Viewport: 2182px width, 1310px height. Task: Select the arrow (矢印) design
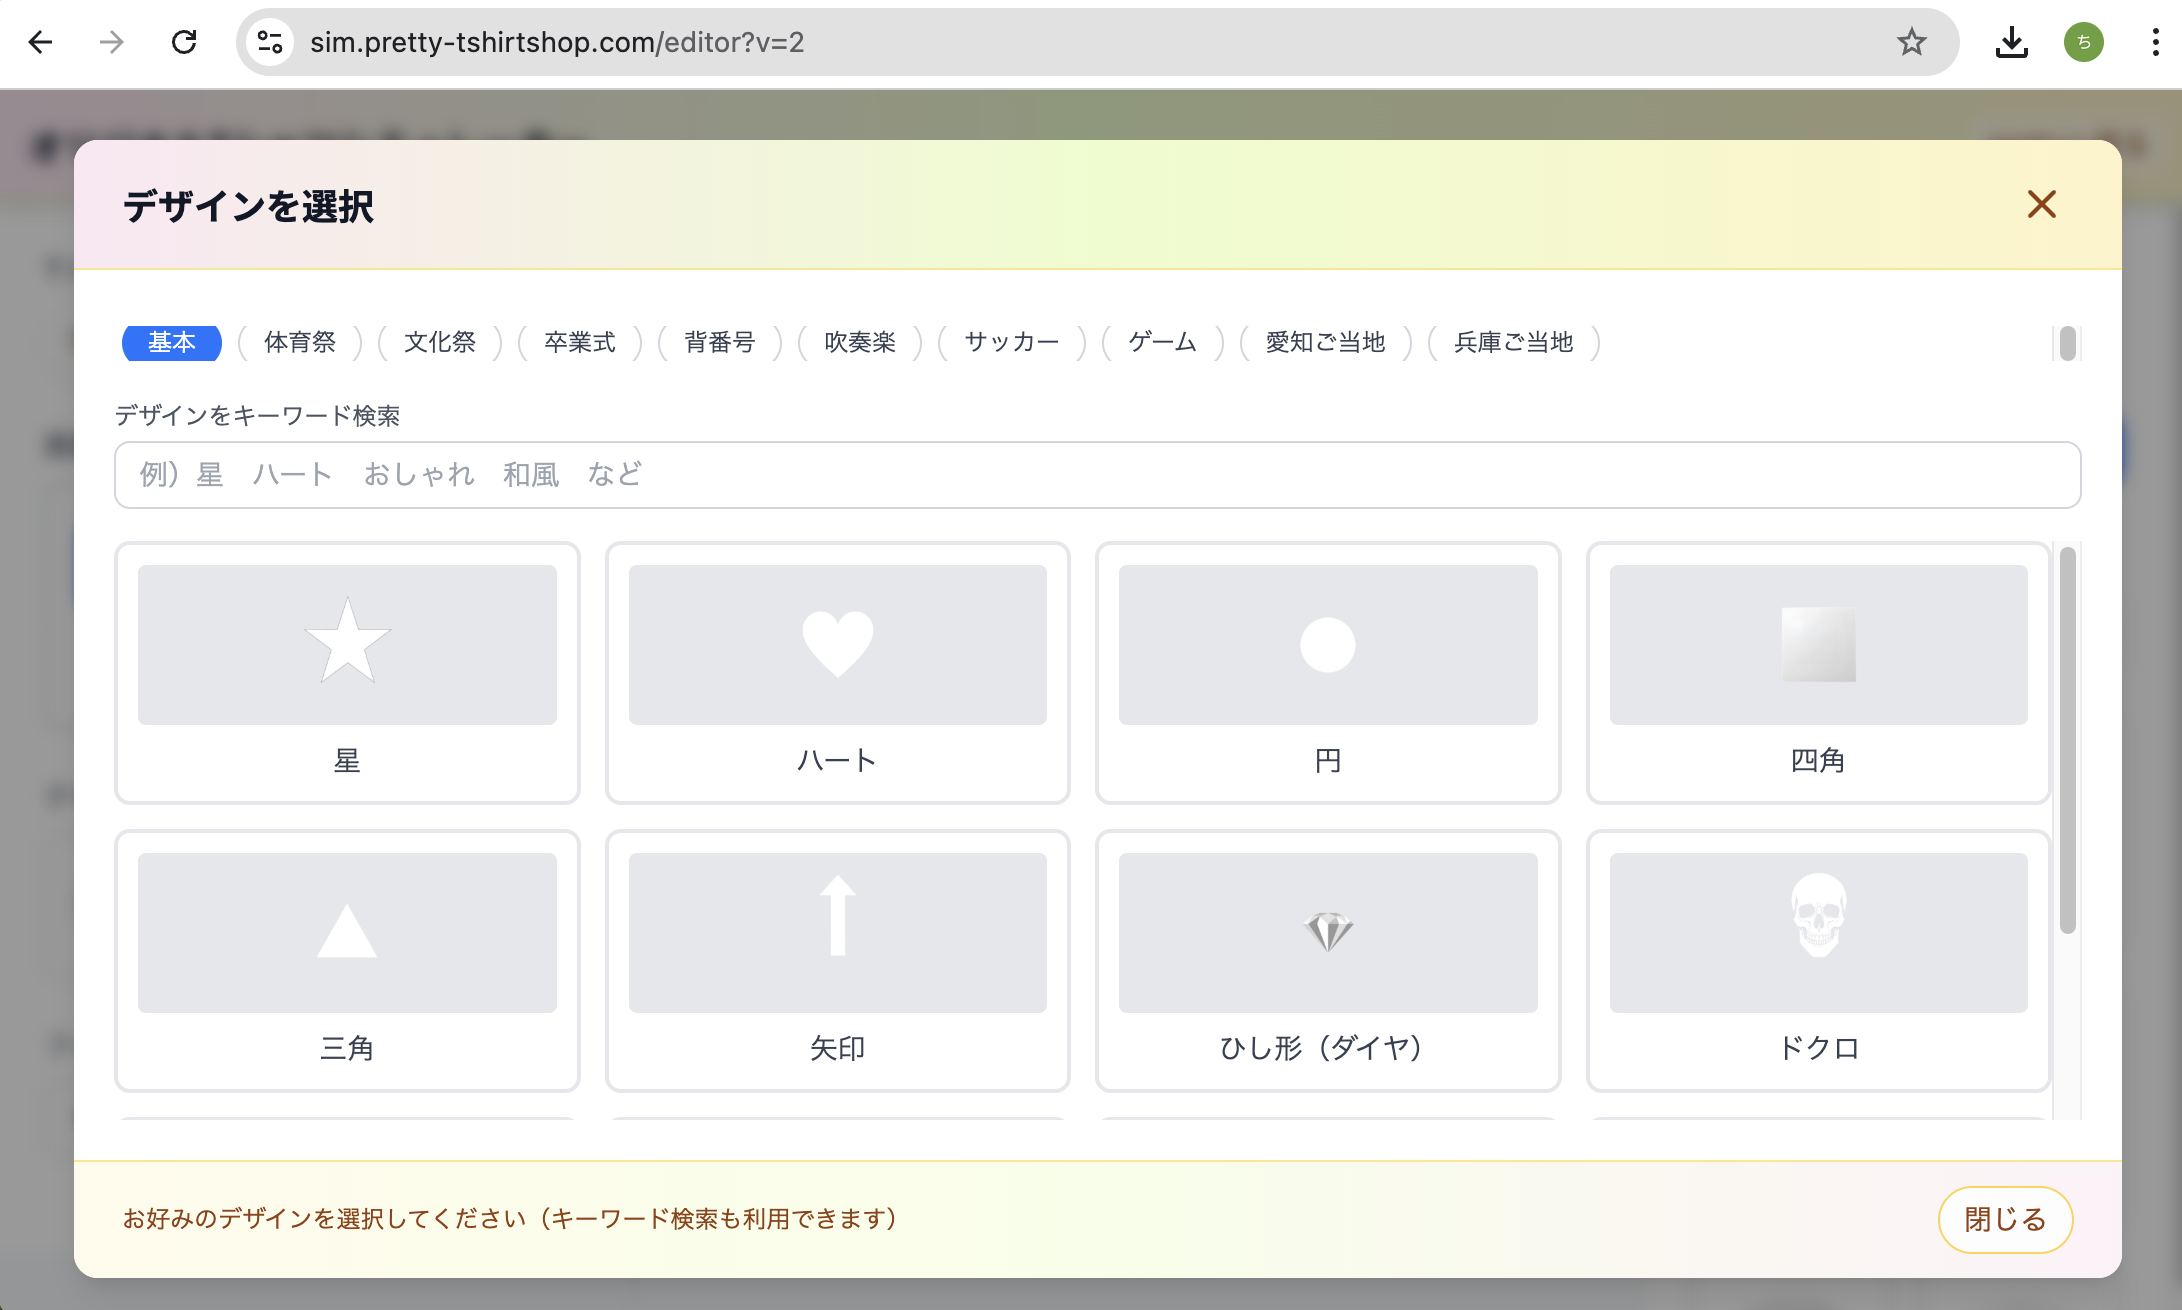pos(837,960)
